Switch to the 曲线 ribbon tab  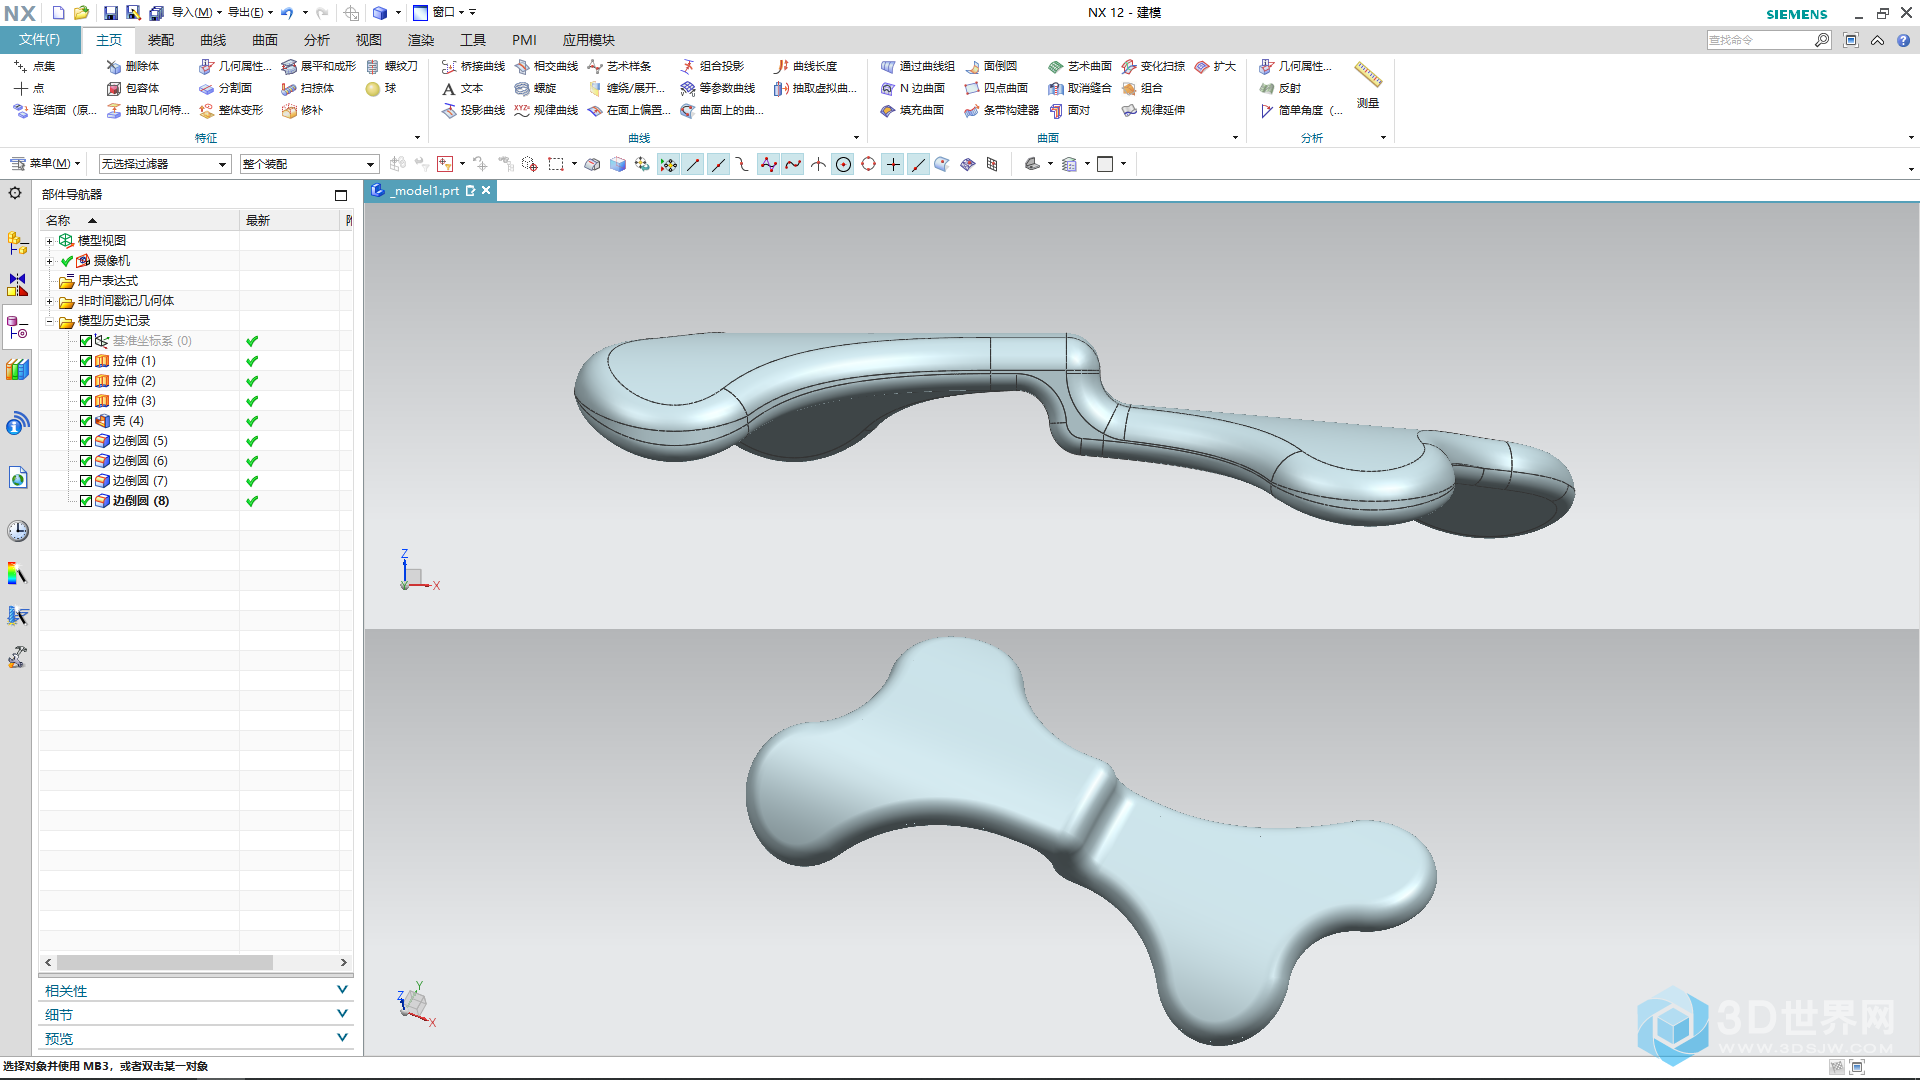213,40
